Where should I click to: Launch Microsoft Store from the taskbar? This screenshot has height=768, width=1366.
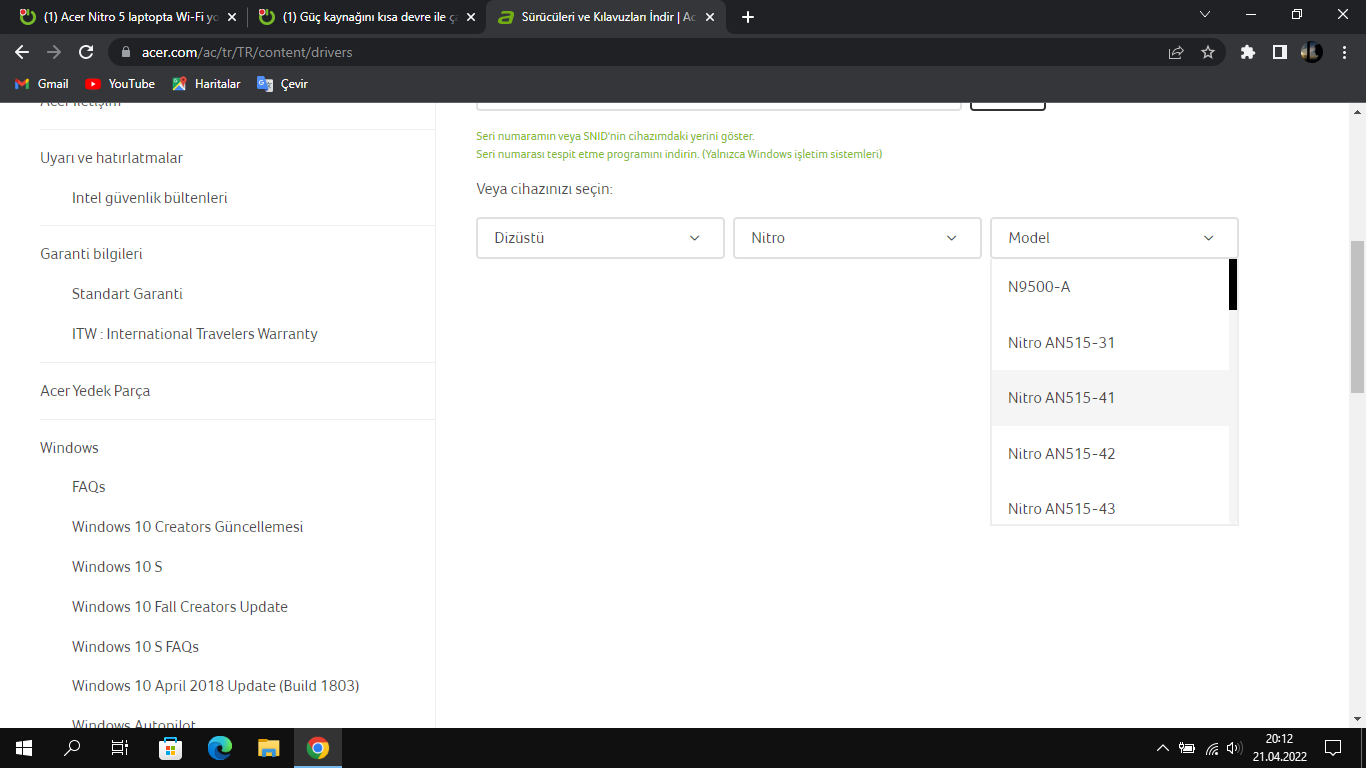(171, 748)
